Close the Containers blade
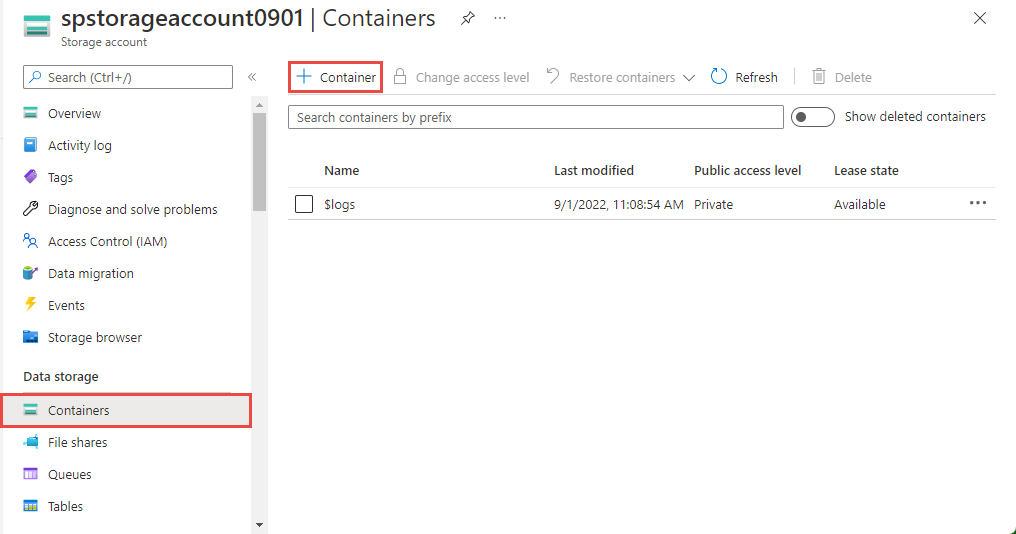Viewport: 1016px width, 534px height. click(x=980, y=18)
